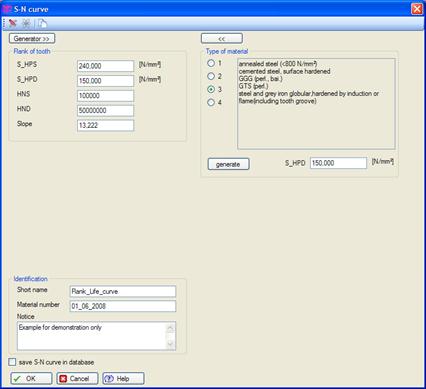Select material type radio option 1
Image resolution: width=426 pixels, height=389 pixels.
211,63
